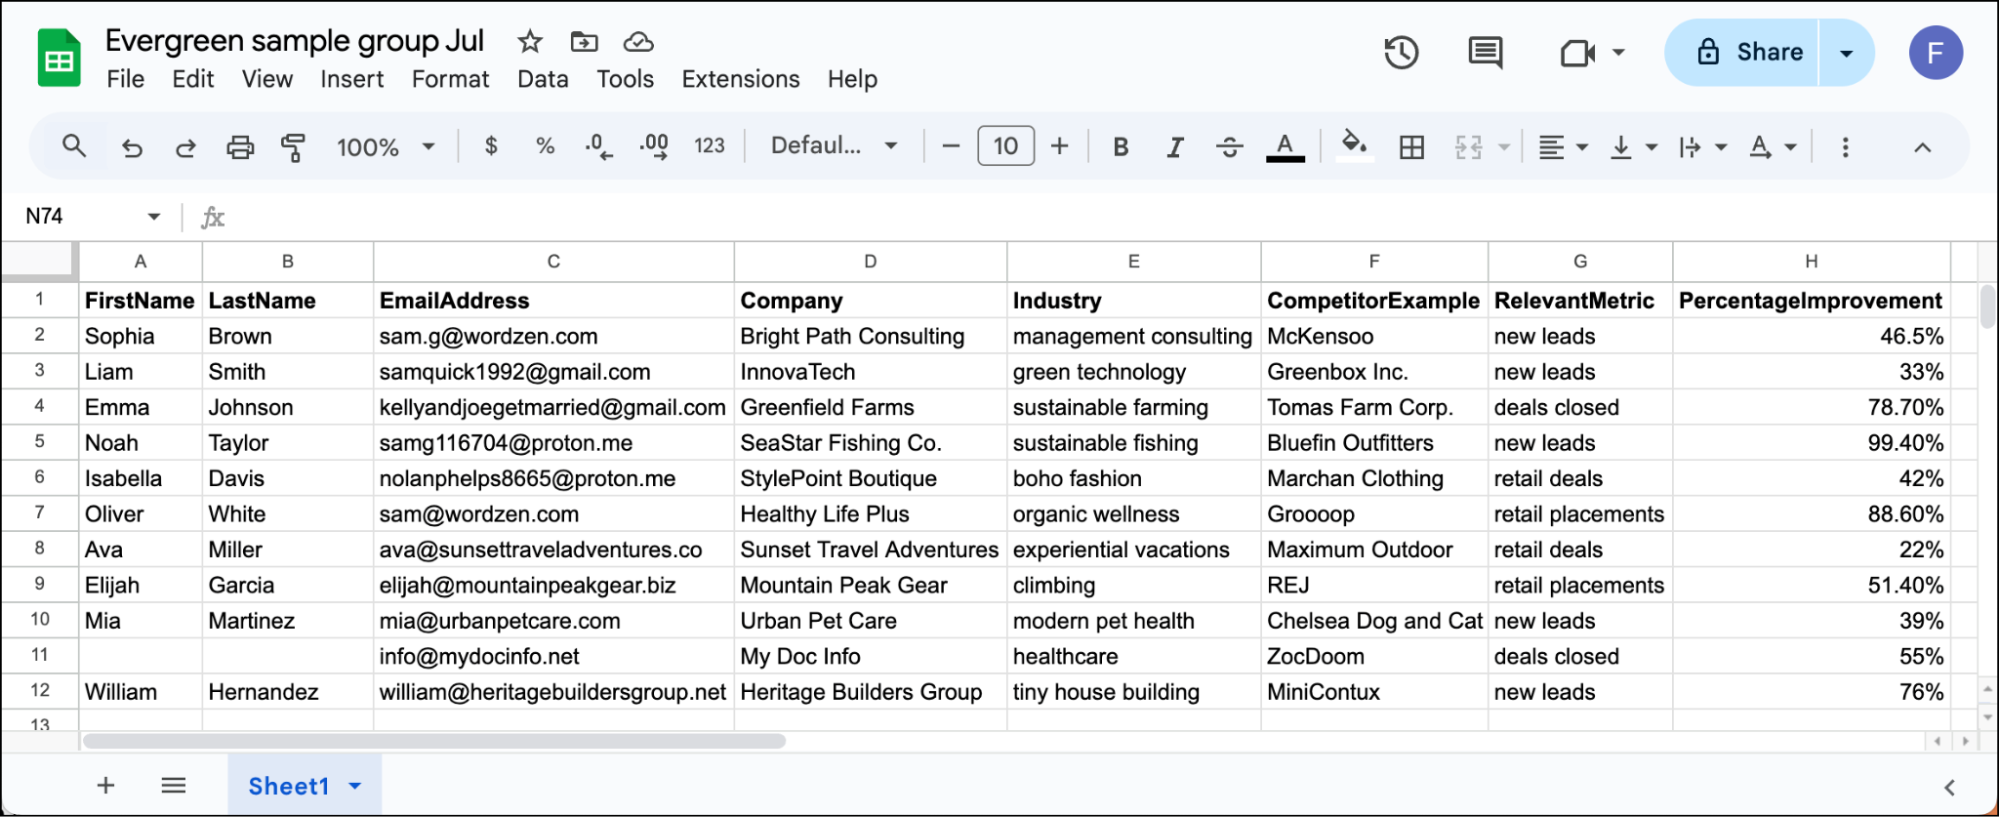This screenshot has width=1999, height=817.
Task: Open the Google Sheets home icon
Action: tap(59, 58)
